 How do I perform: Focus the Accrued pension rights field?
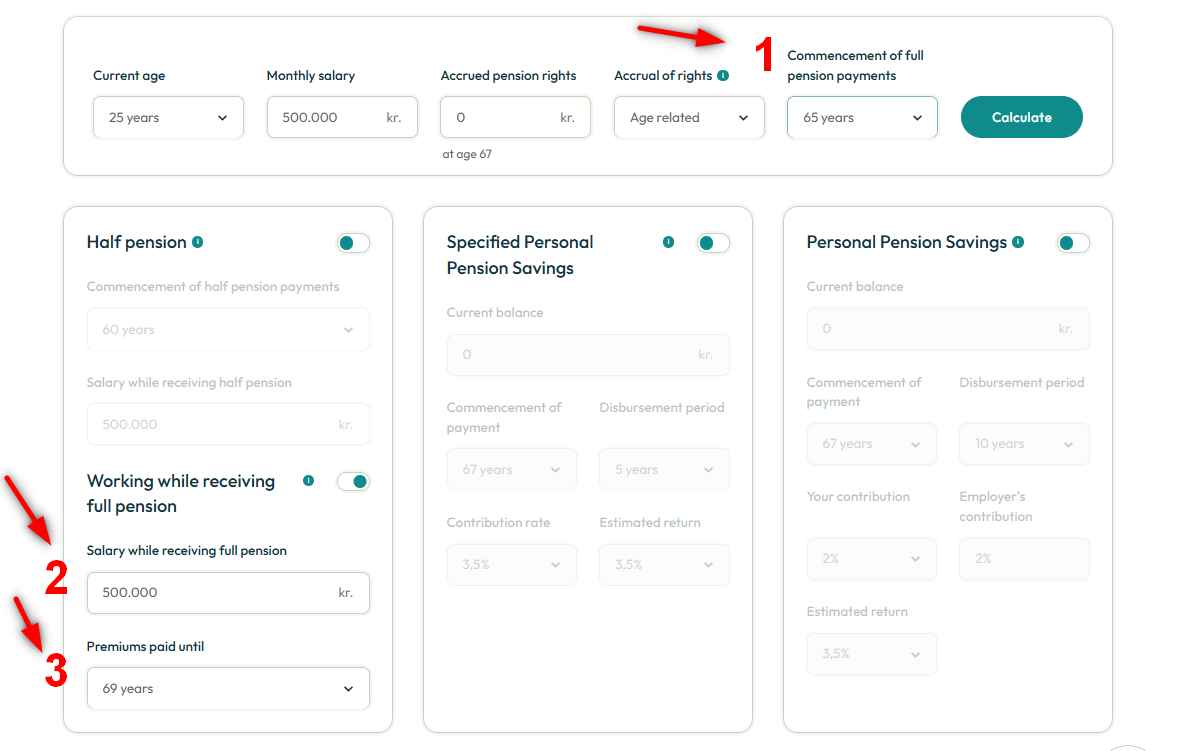[x=516, y=117]
